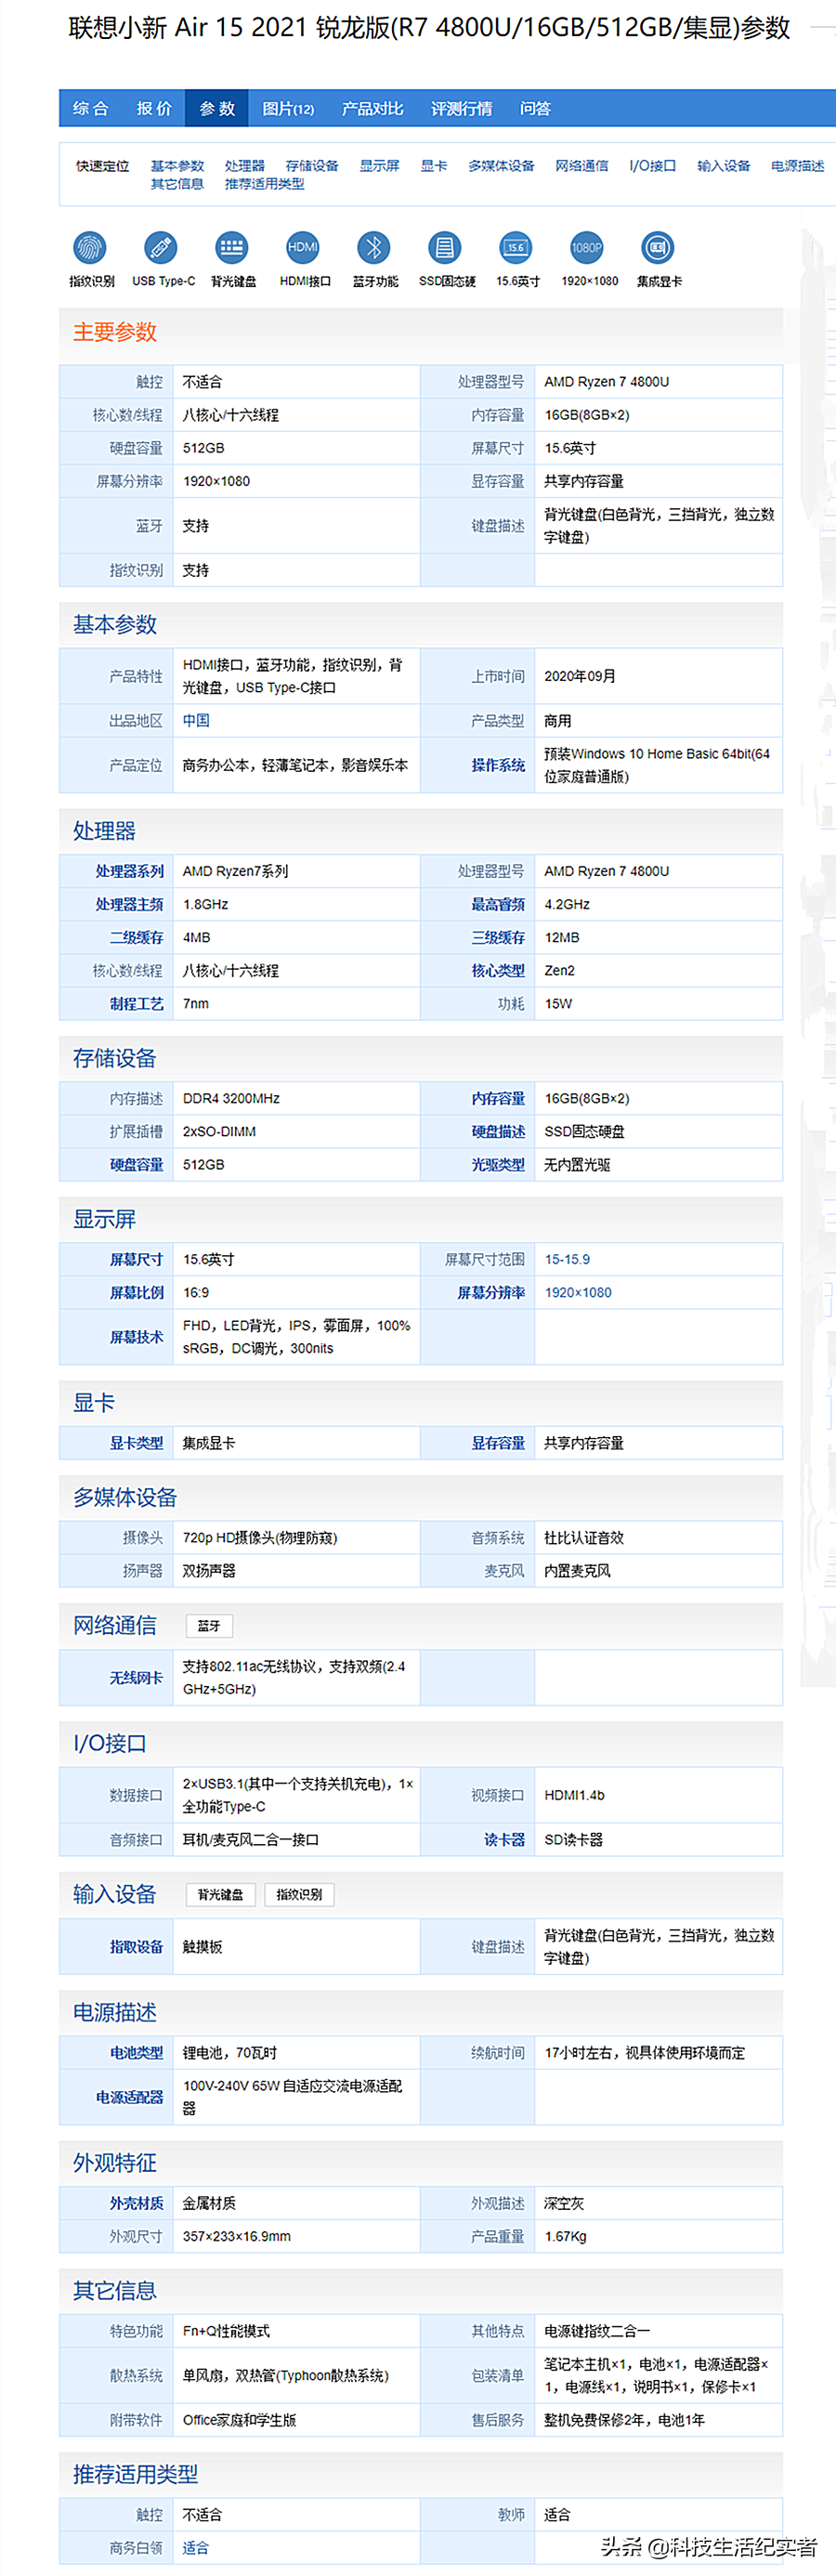Click the 核心类型 label link
836x2576 pixels.
click(x=498, y=970)
